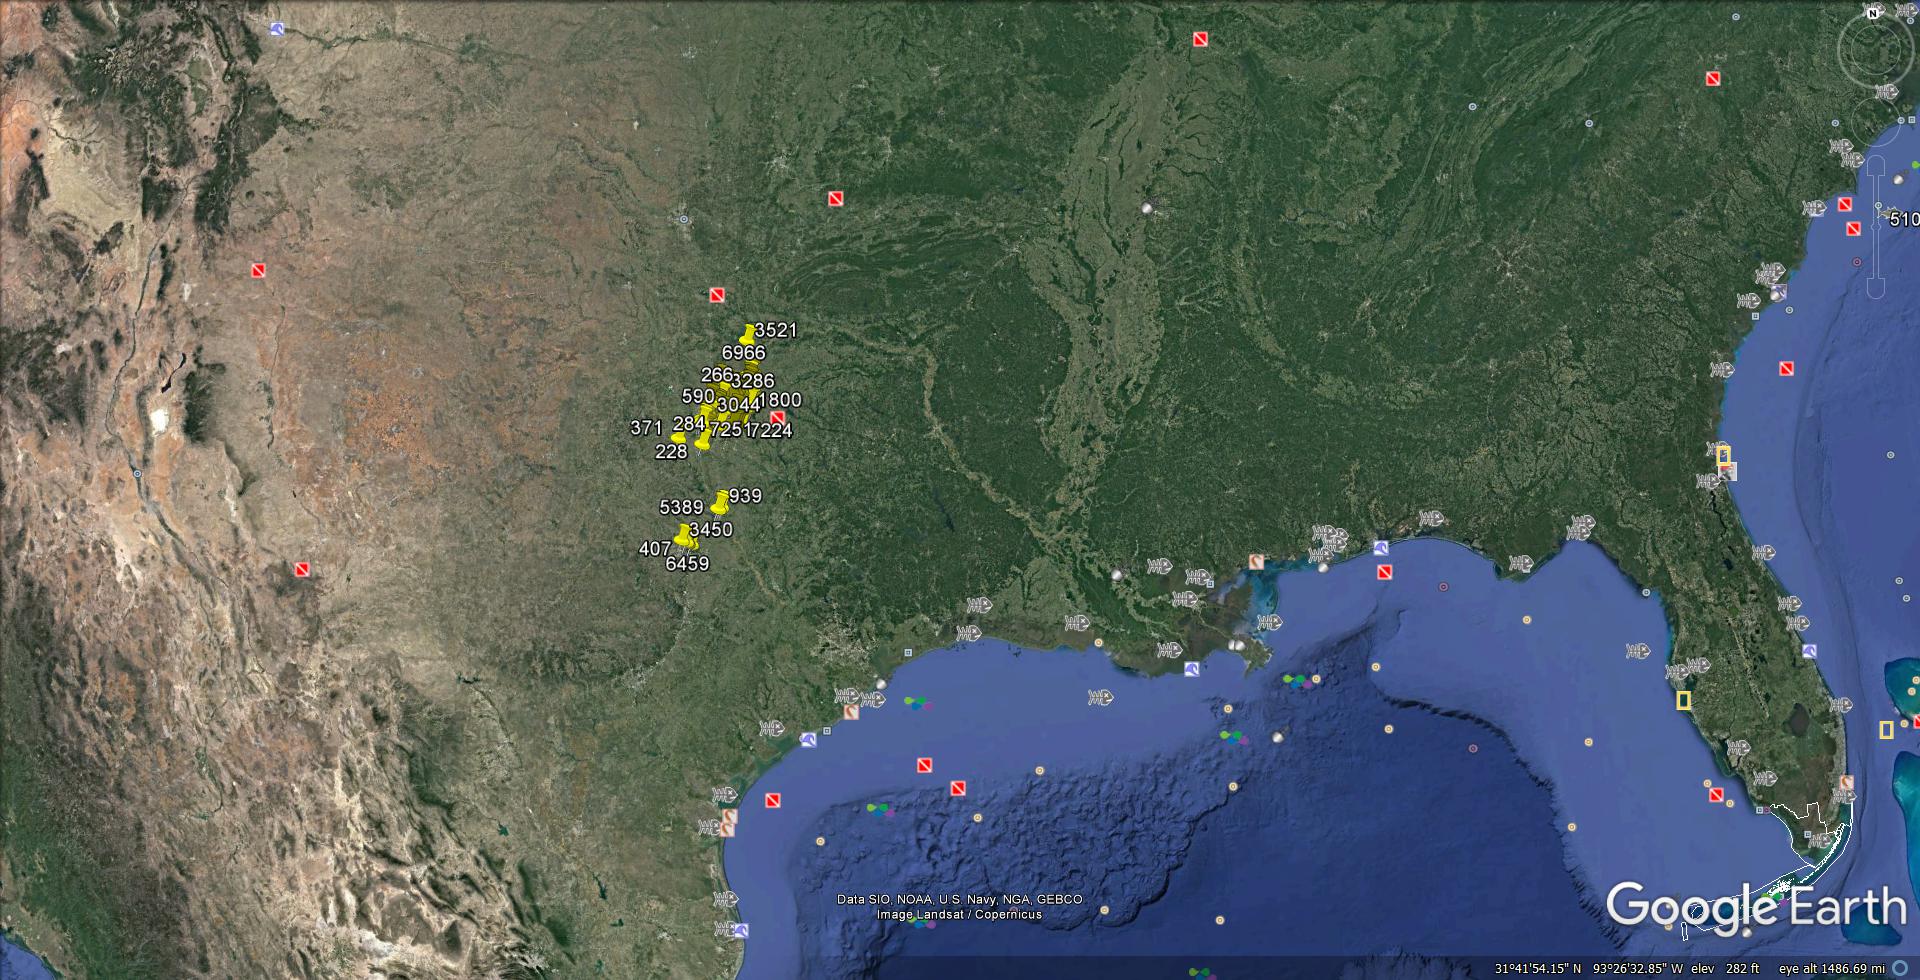Open the wave icon on Florida's east coast
This screenshot has height=980, width=1920.
point(1809,651)
